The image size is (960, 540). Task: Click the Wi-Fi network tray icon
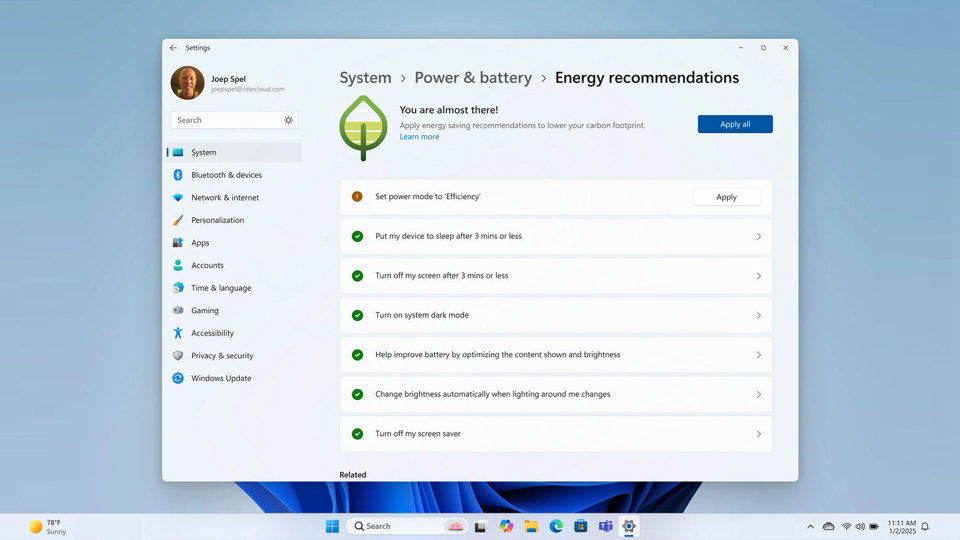coord(846,527)
